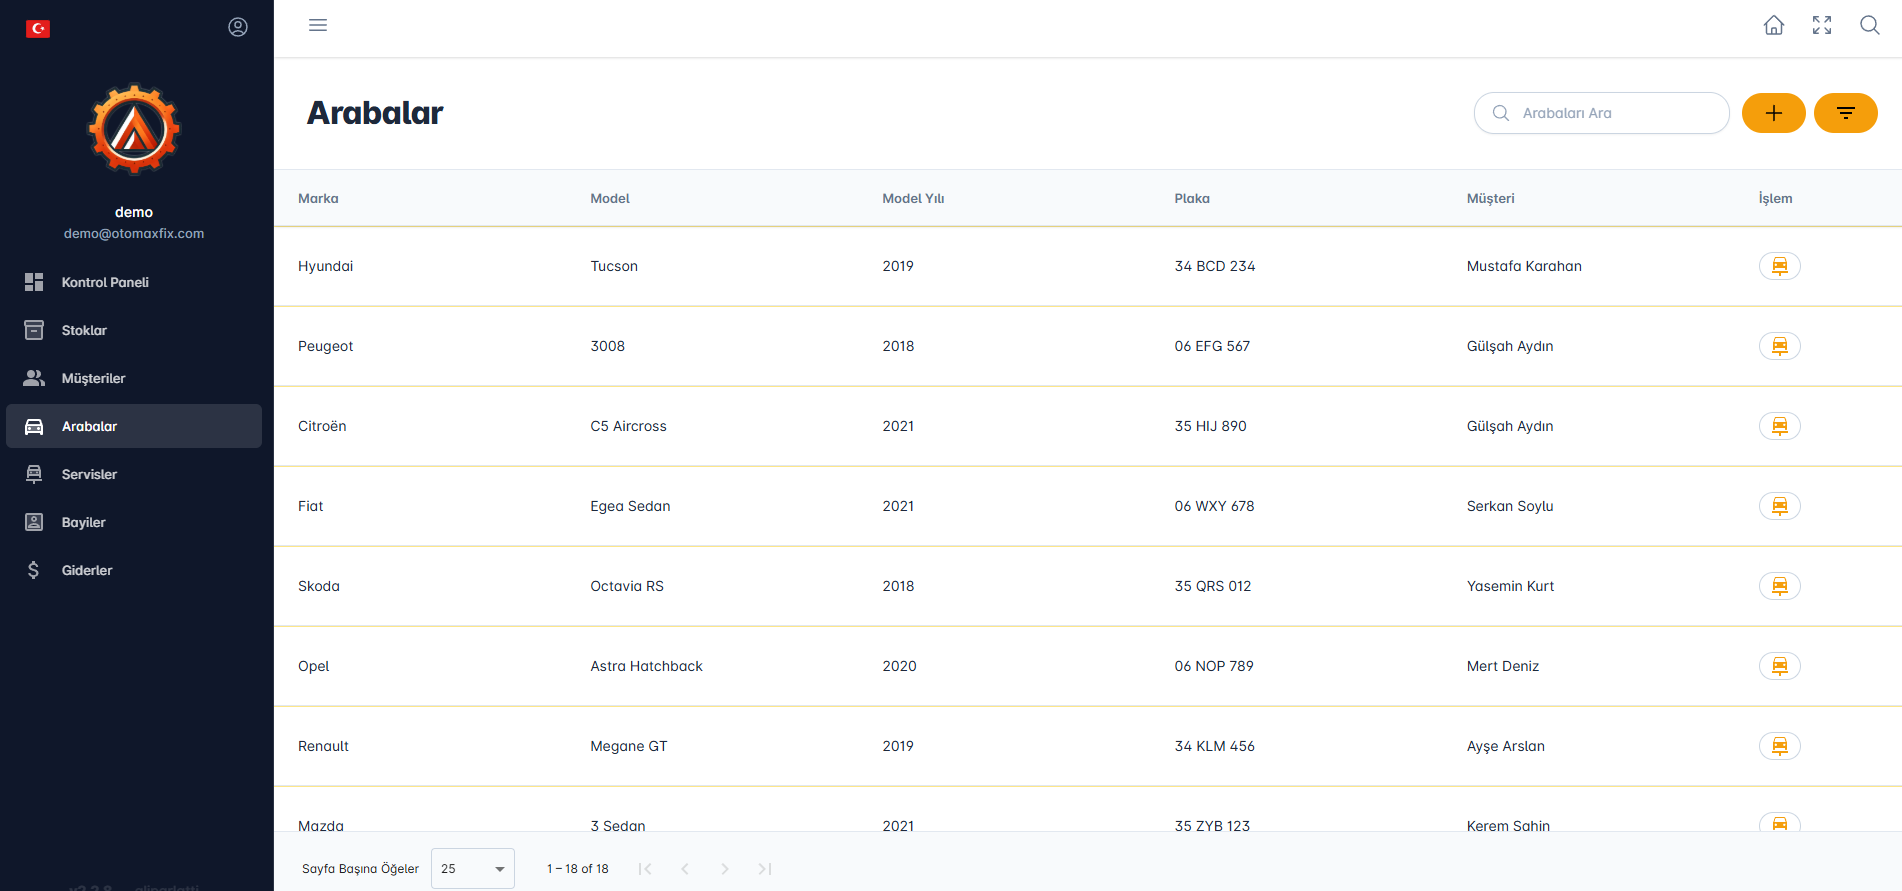The height and width of the screenshot is (891, 1902).
Task: Go to next page pagination arrow
Action: click(725, 868)
